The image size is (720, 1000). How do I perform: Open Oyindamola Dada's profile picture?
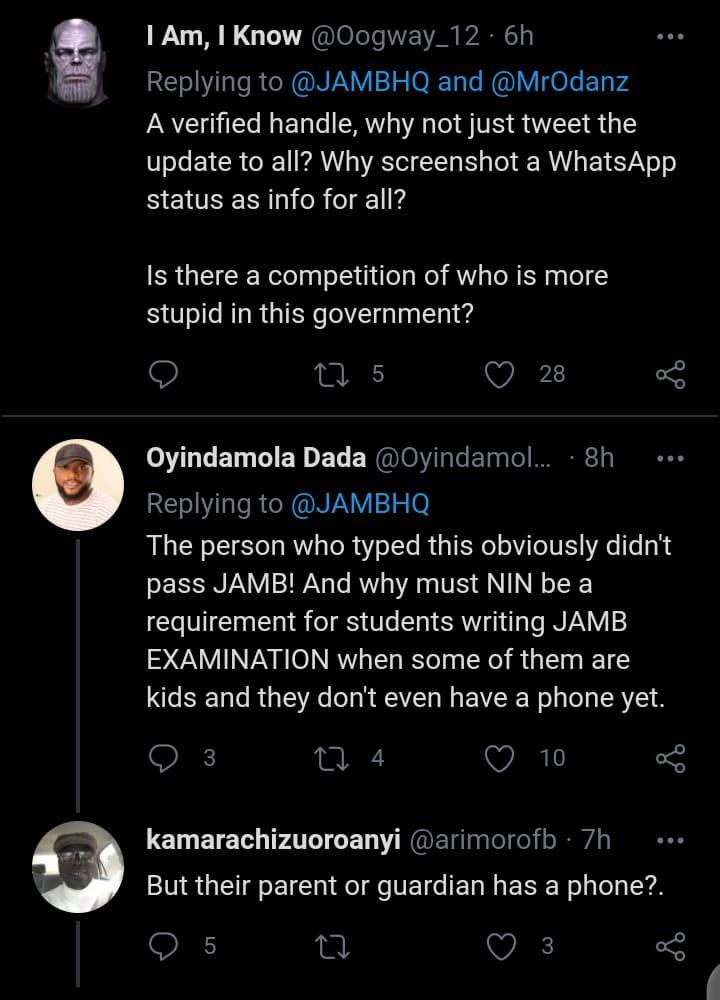[79, 484]
